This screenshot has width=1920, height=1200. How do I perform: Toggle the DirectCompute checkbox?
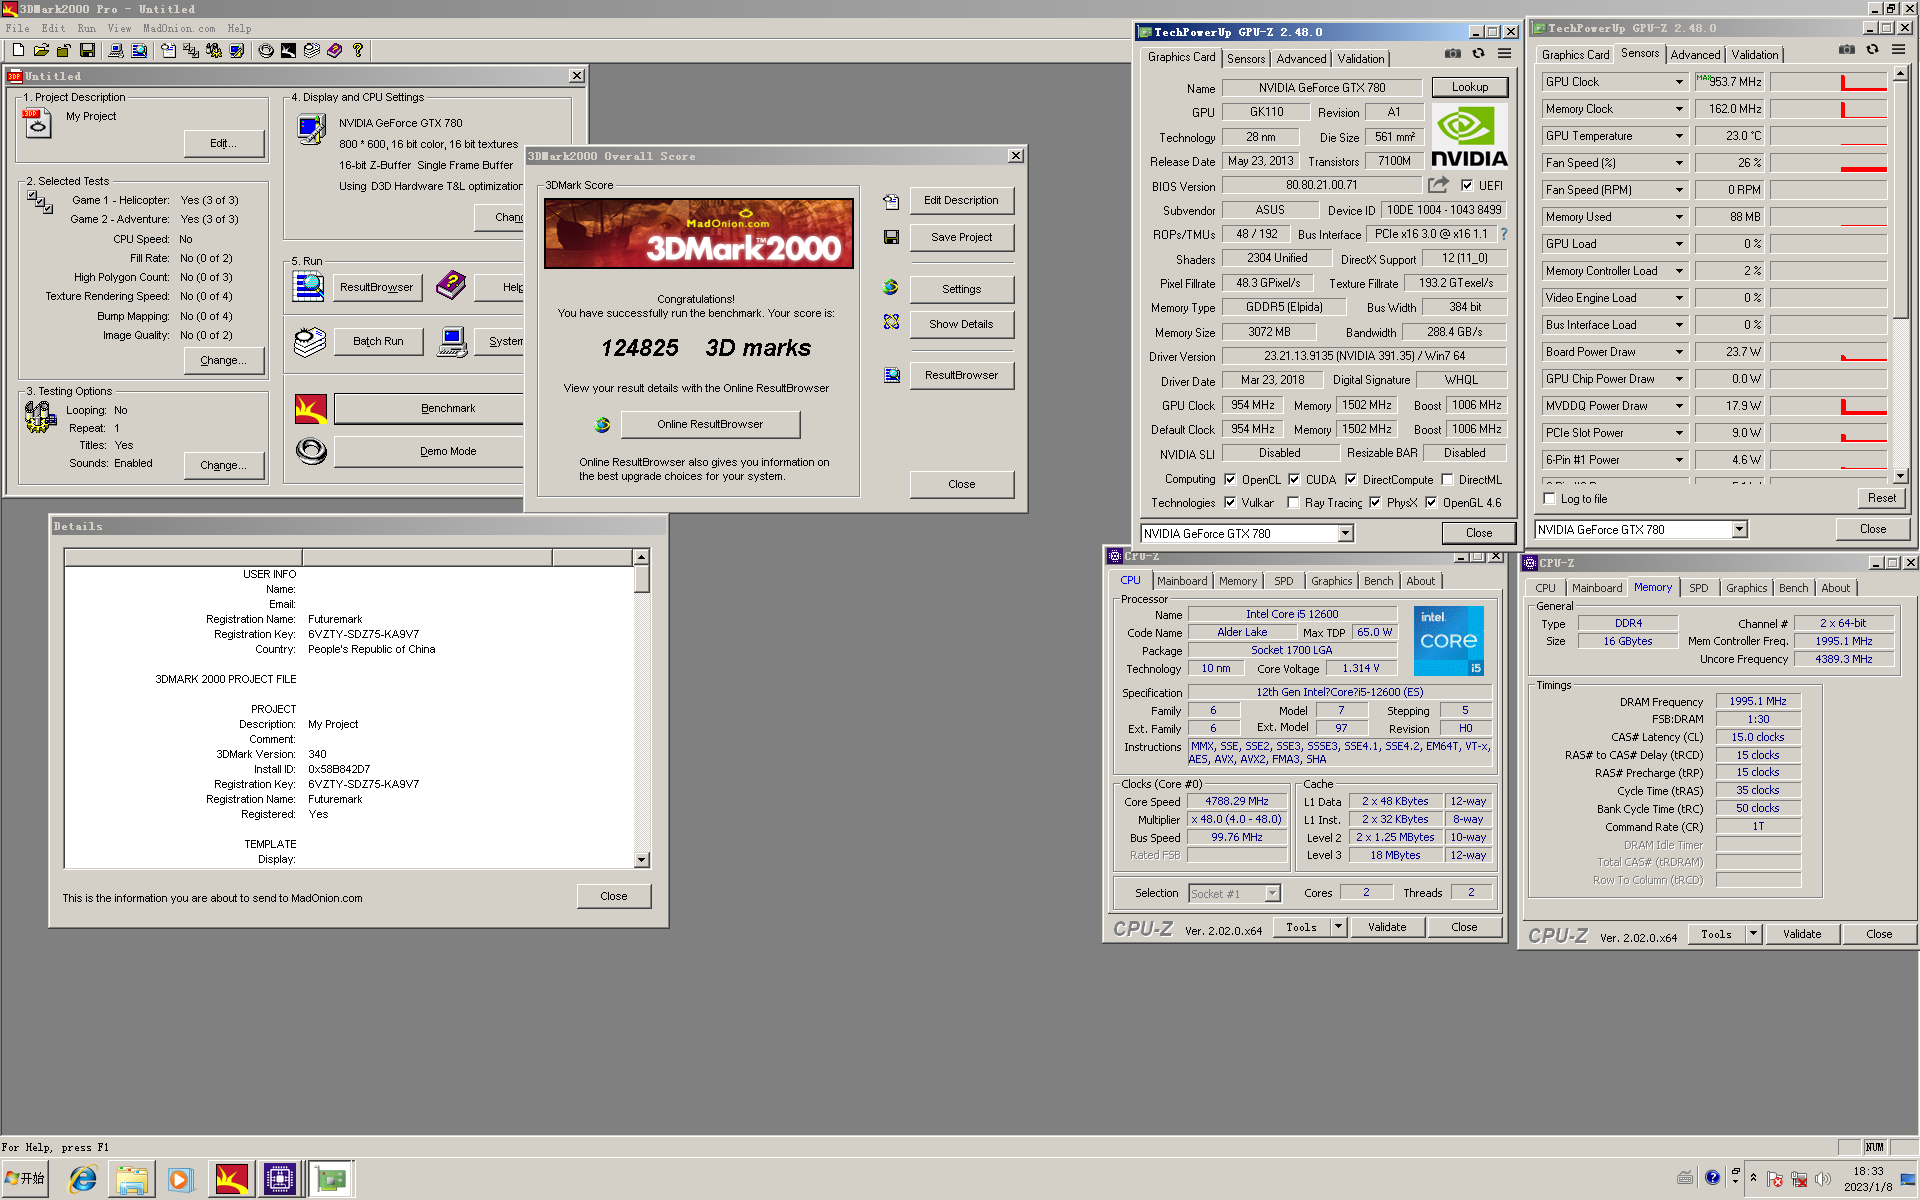click(x=1351, y=480)
